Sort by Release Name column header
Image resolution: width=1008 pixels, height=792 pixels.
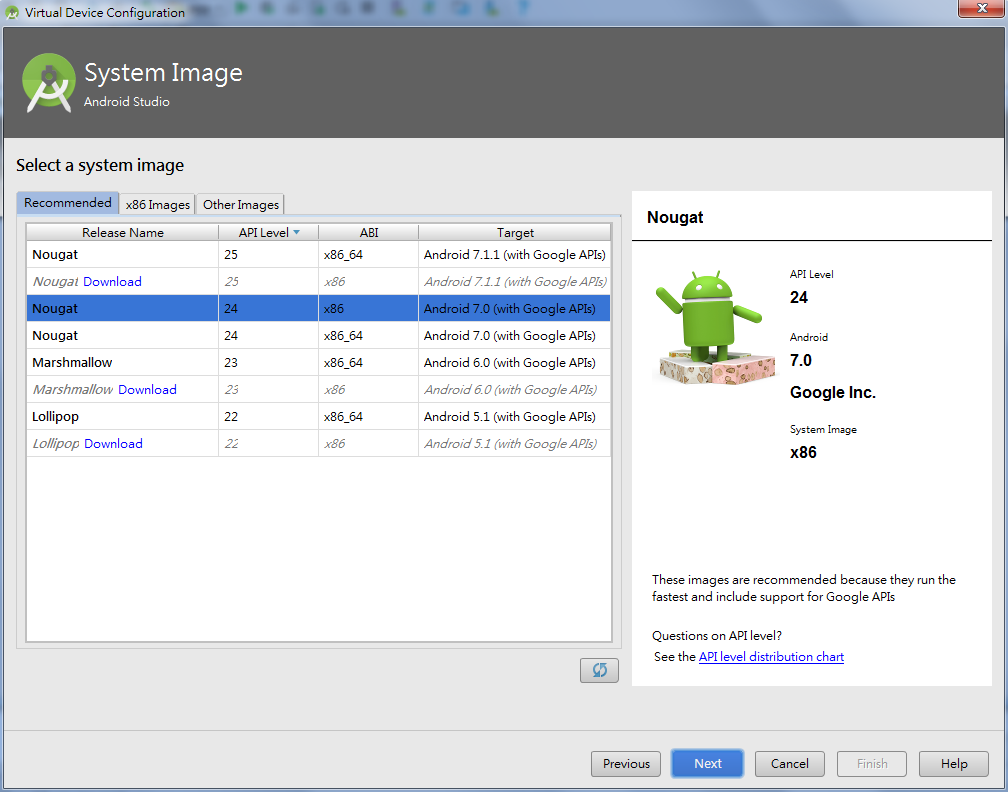coord(122,232)
